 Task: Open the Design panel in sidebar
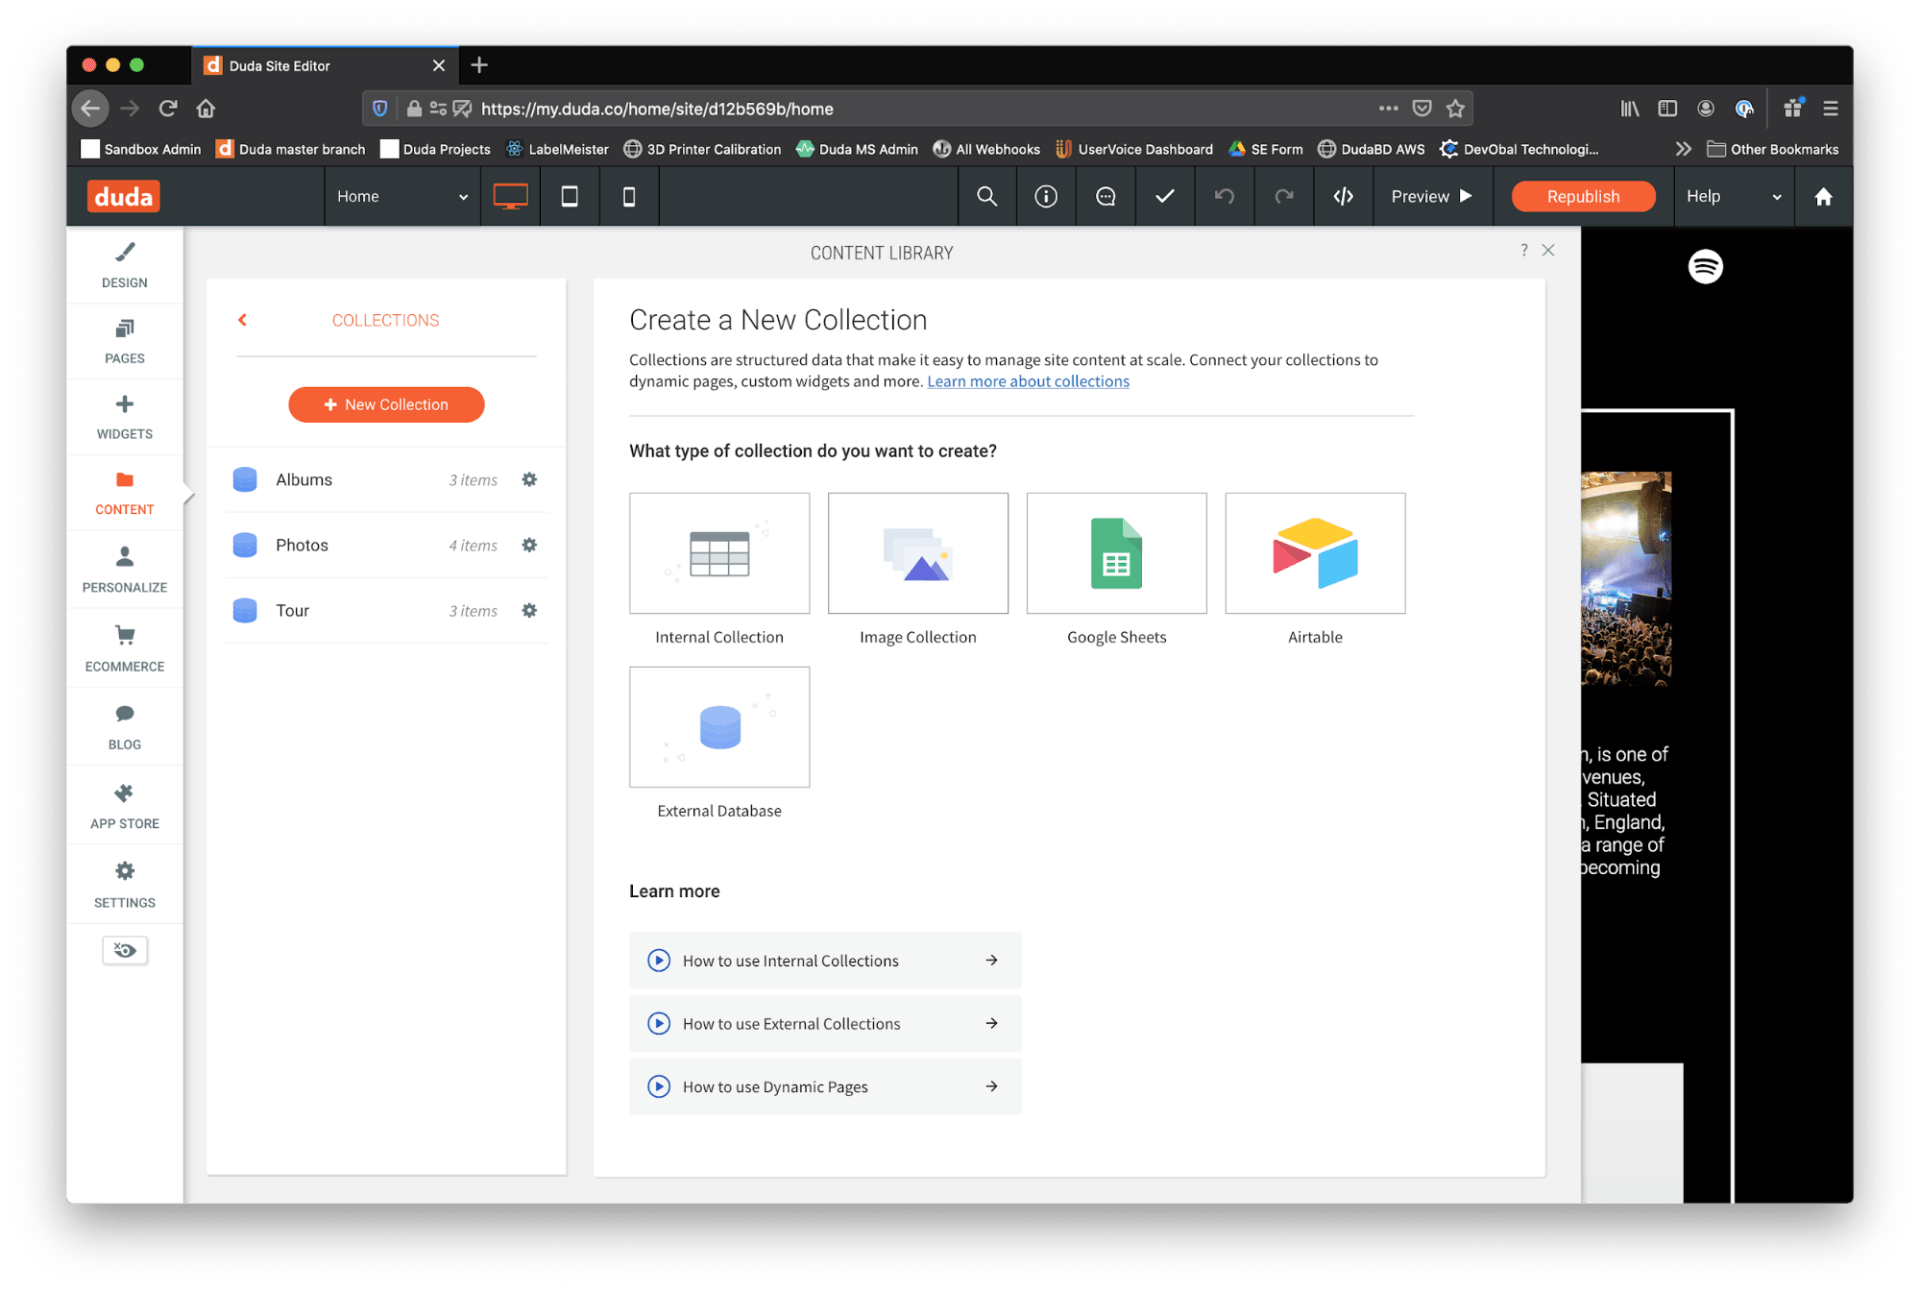pos(124,265)
